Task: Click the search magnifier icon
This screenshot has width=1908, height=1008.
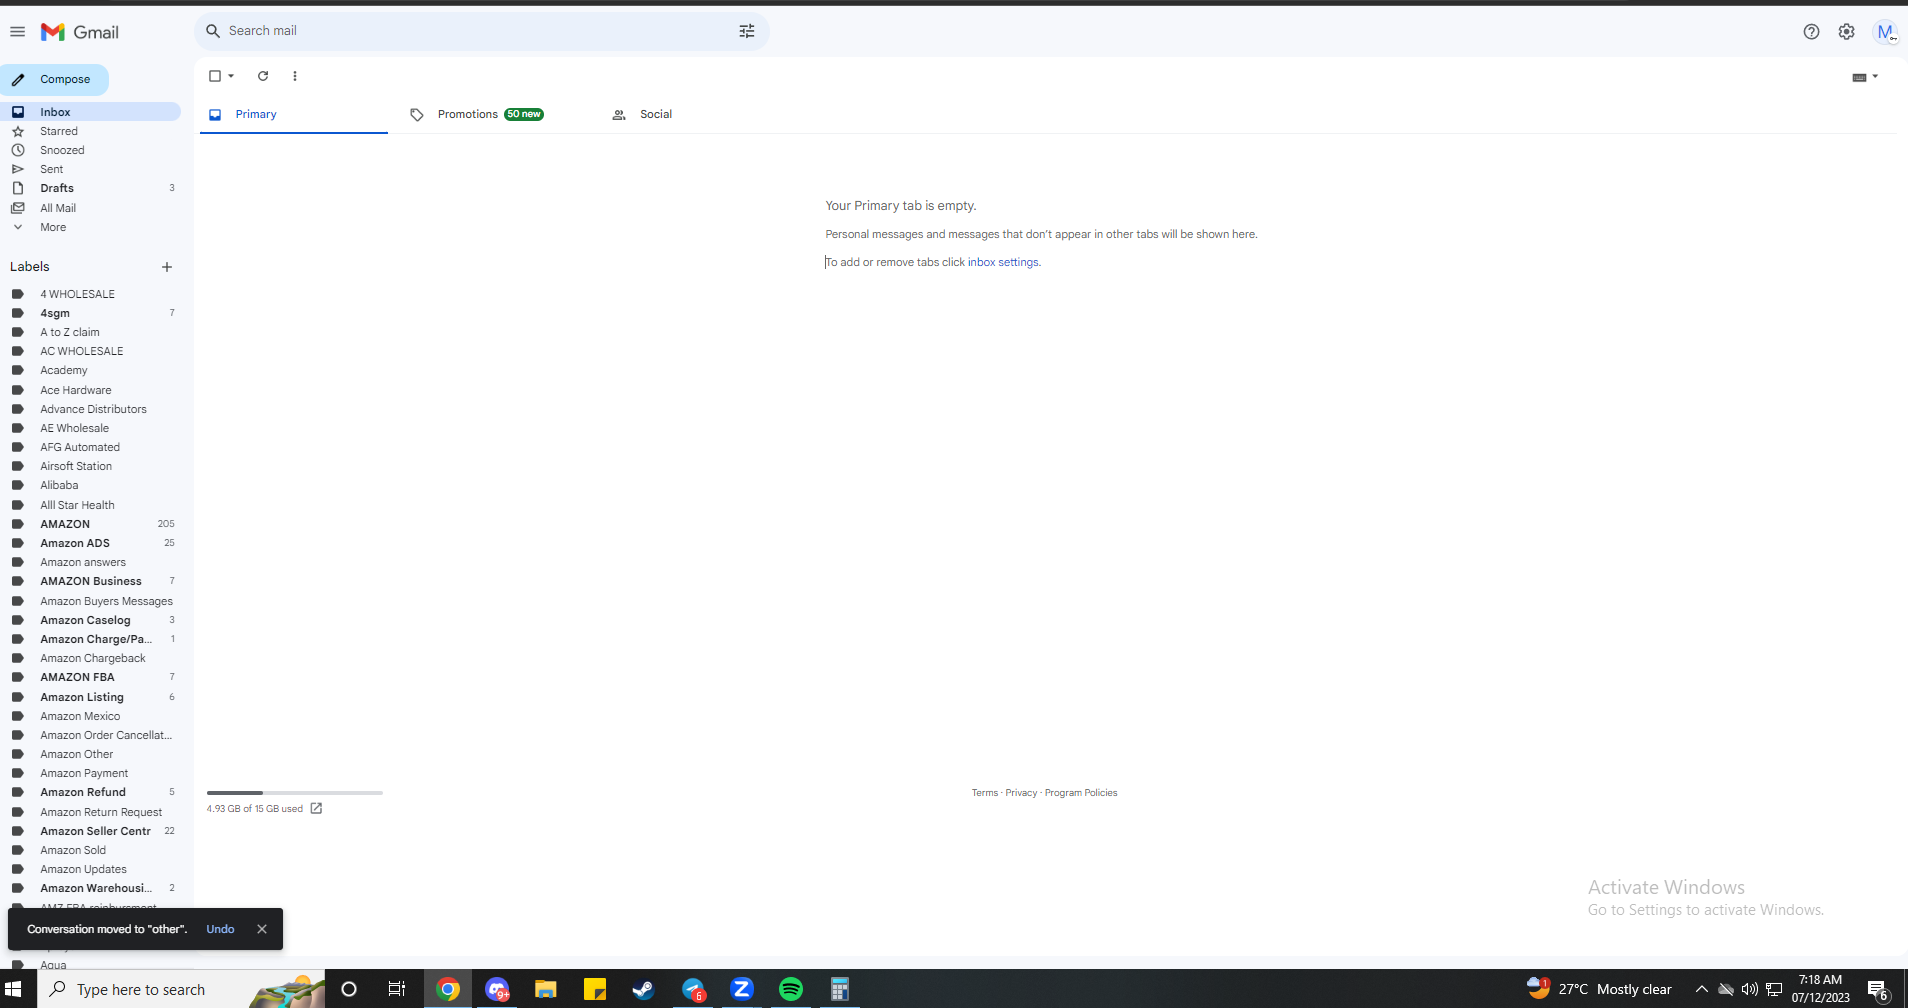Action: click(x=213, y=31)
